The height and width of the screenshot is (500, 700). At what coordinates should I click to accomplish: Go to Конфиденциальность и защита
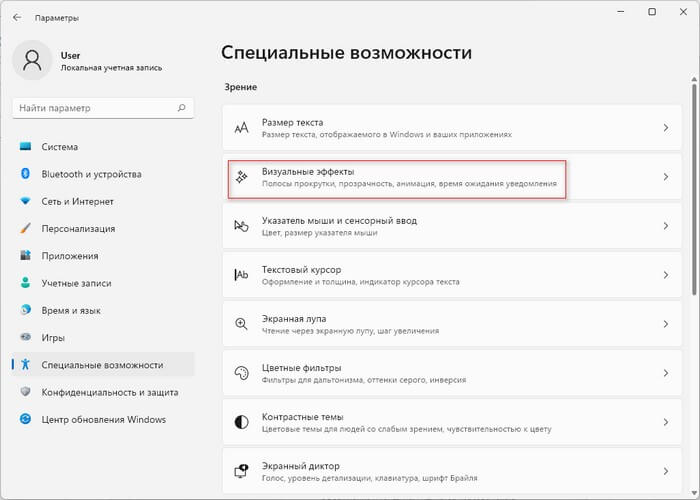110,392
